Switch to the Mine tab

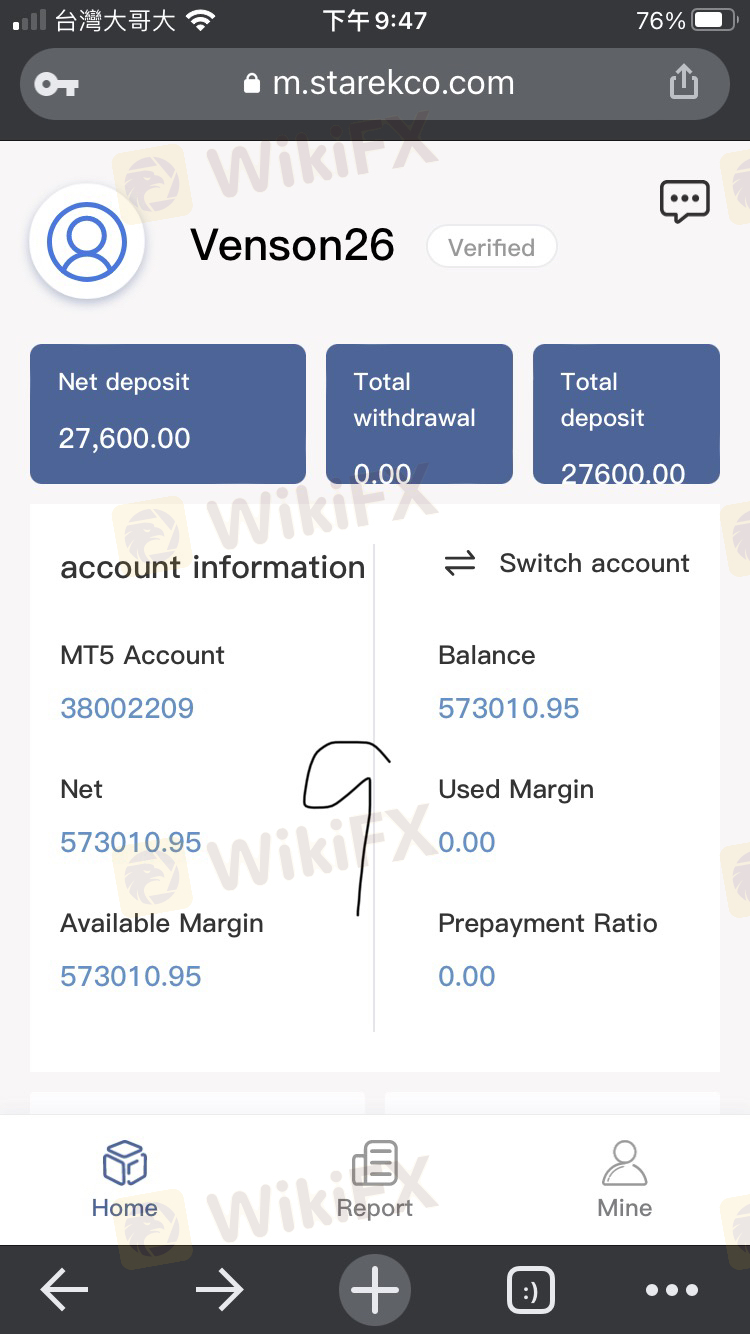624,1180
